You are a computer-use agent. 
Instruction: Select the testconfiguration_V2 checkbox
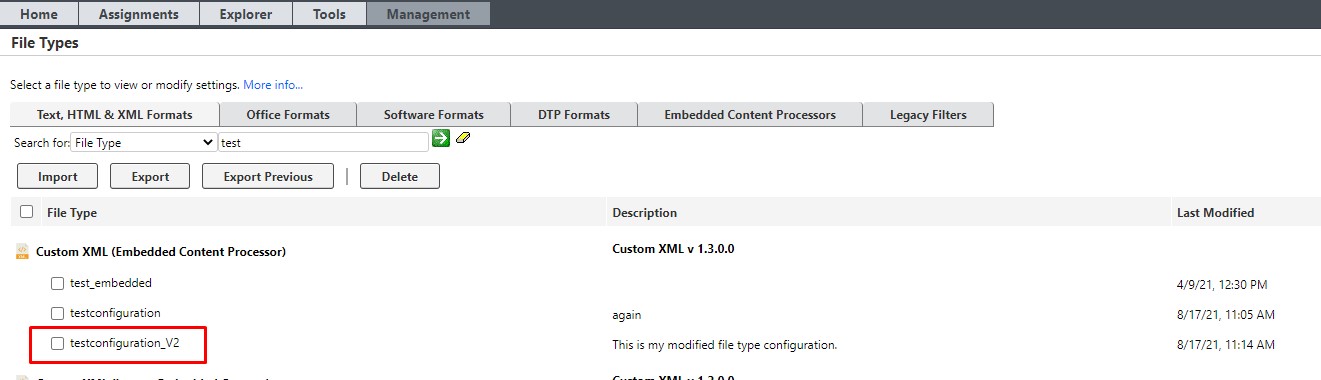58,343
